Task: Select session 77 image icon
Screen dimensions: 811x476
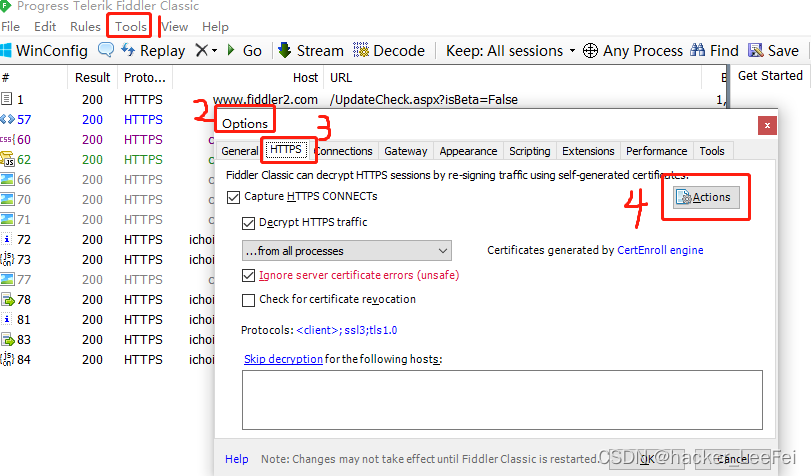Action: coord(7,279)
